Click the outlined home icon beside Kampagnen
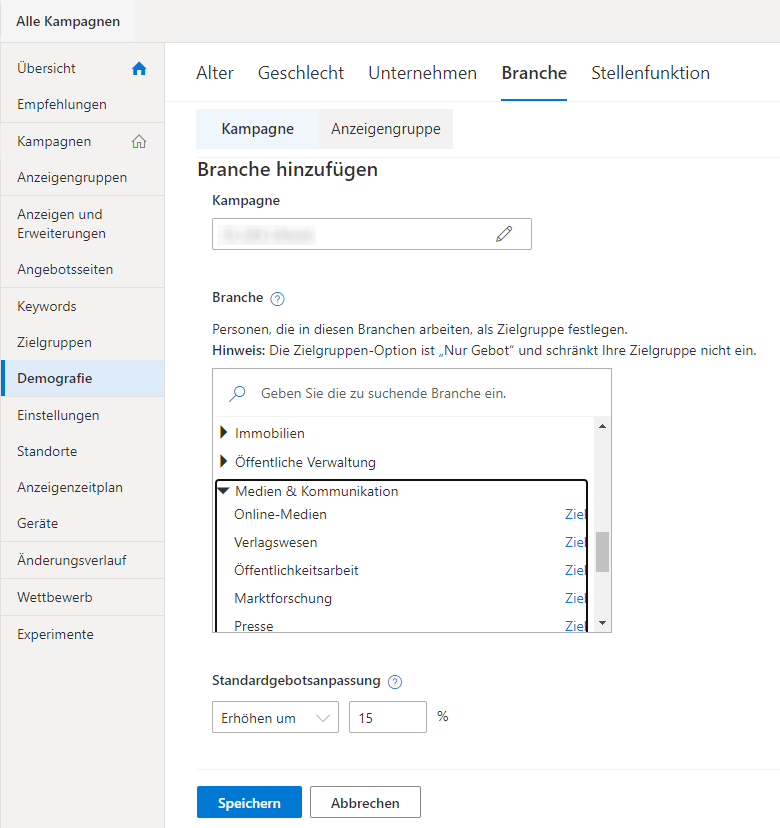 (139, 142)
